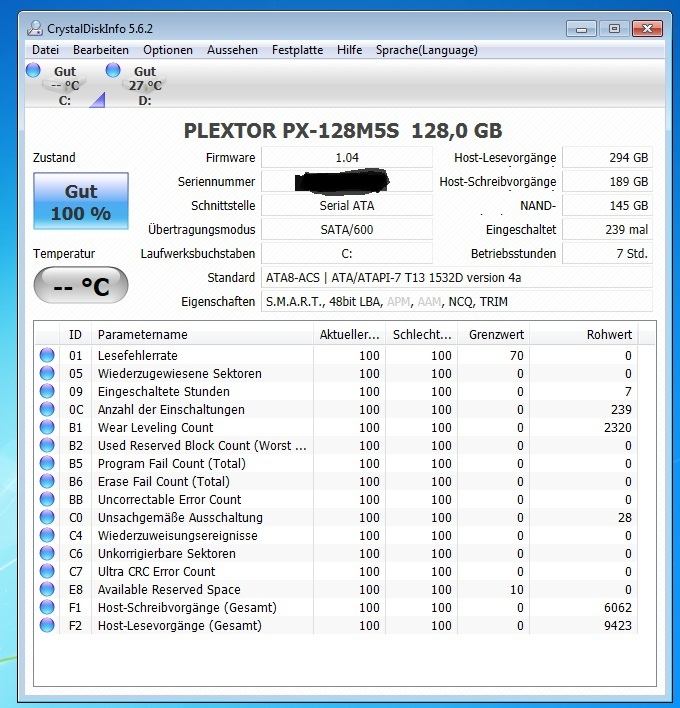Click the Parametername column header
Viewport: 680px width, 708px height.
tap(202, 335)
